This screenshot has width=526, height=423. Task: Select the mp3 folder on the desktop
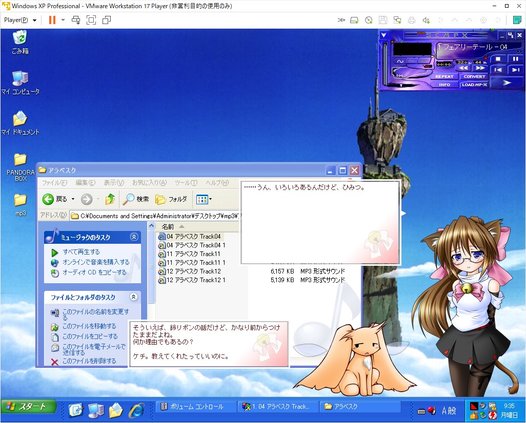[20, 205]
